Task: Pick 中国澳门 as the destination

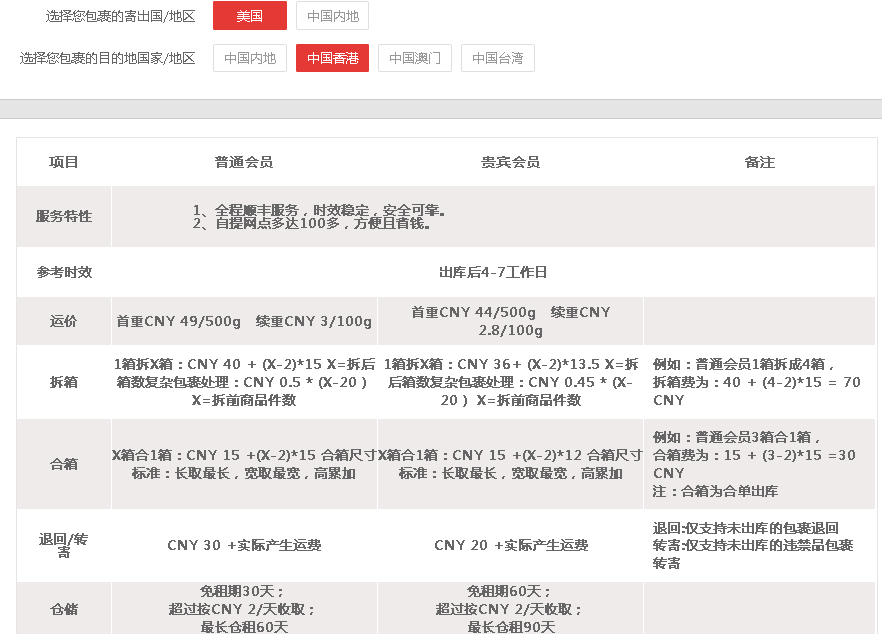Action: (x=415, y=58)
